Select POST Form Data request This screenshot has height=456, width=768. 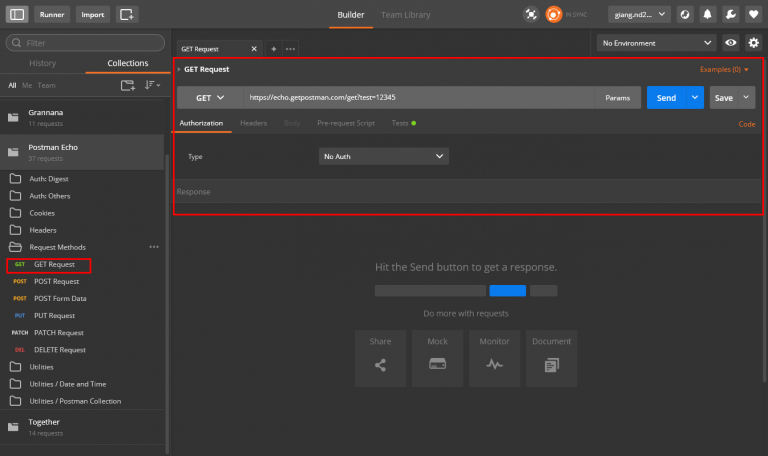tap(60, 298)
